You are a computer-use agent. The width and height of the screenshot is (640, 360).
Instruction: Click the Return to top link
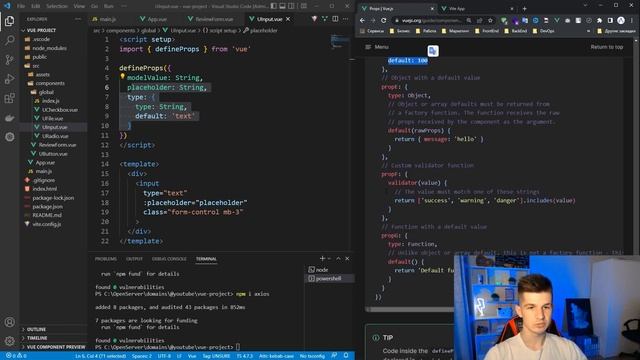[607, 47]
